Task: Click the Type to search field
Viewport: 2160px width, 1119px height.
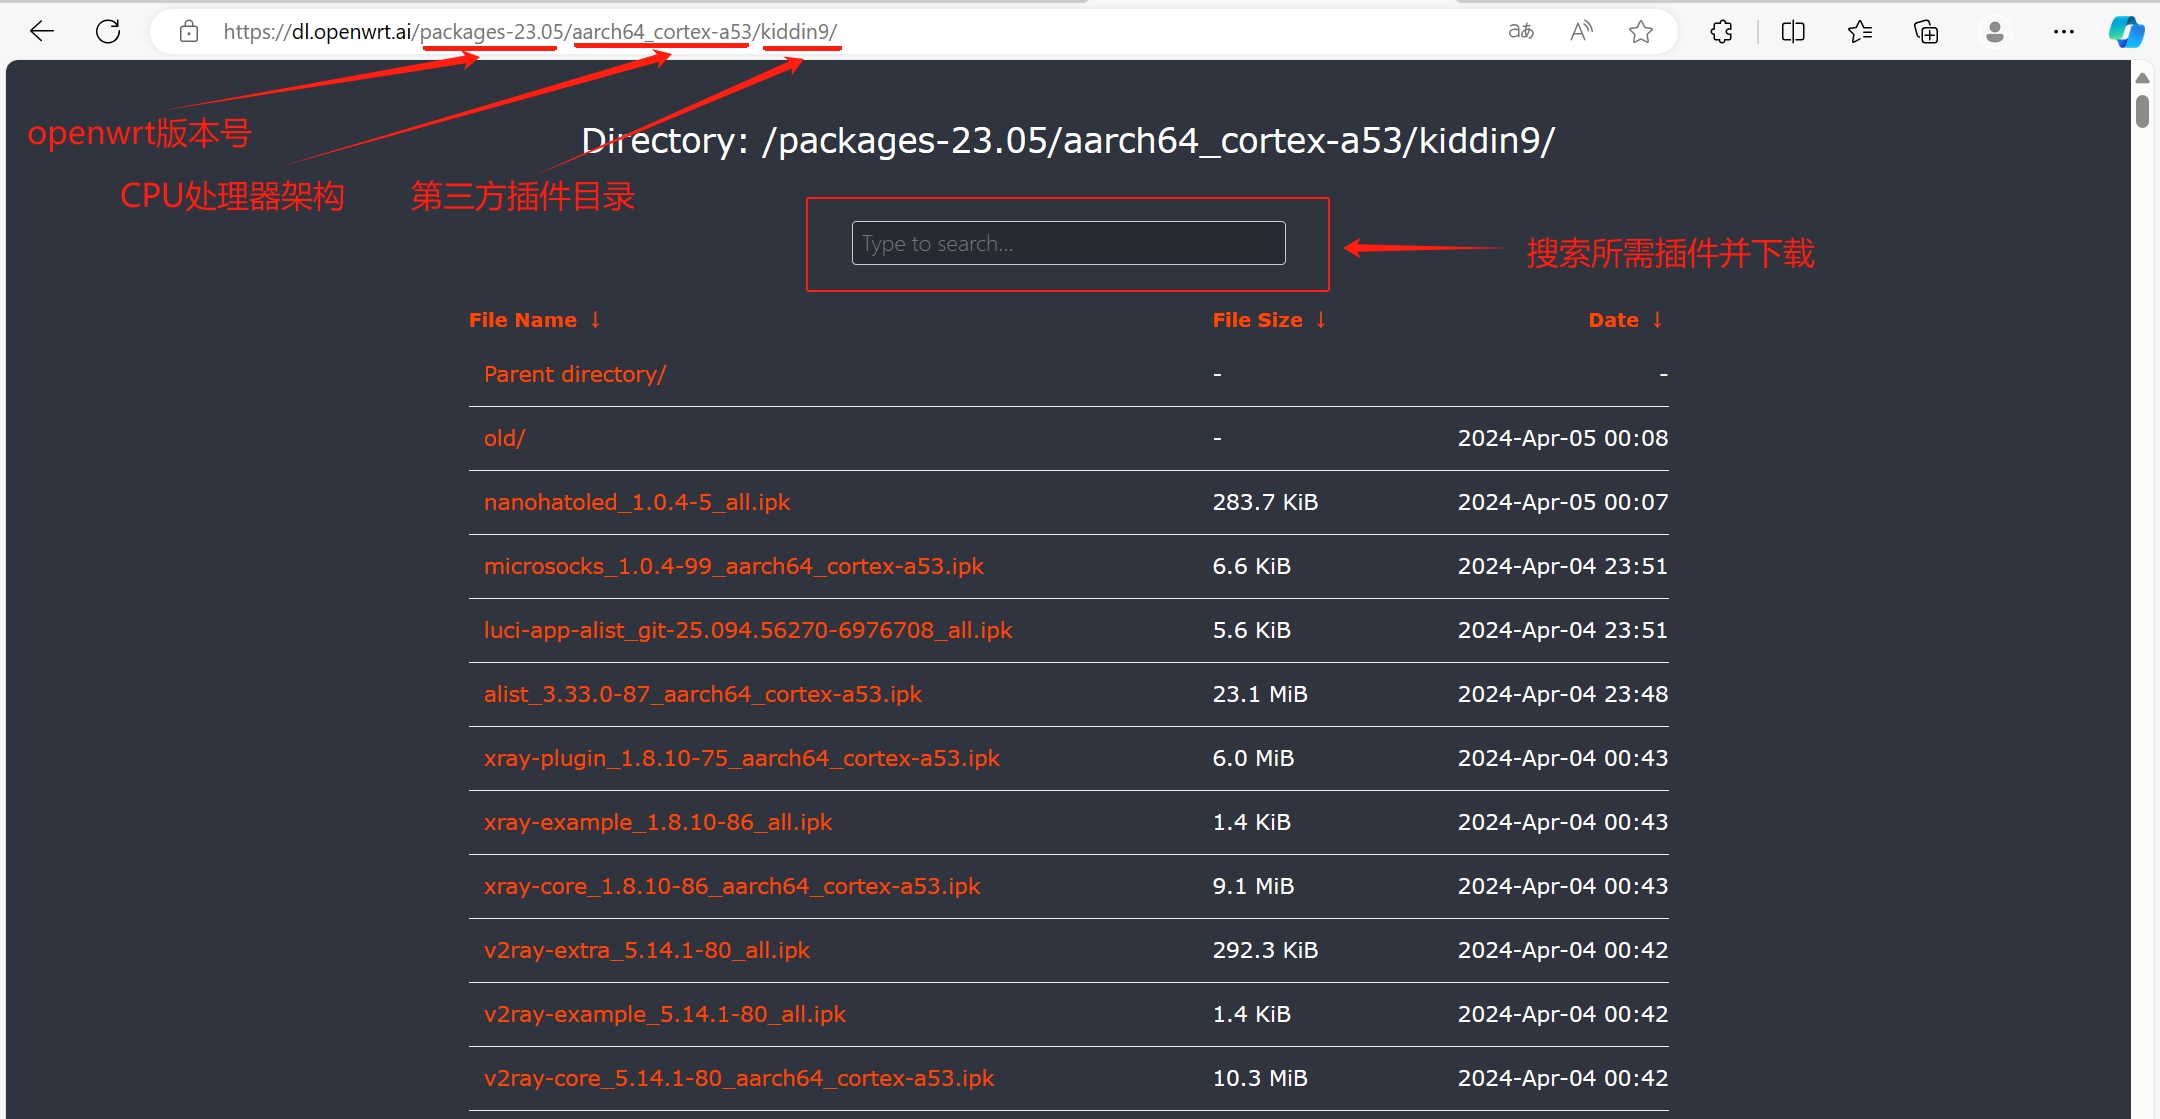Action: [1068, 243]
